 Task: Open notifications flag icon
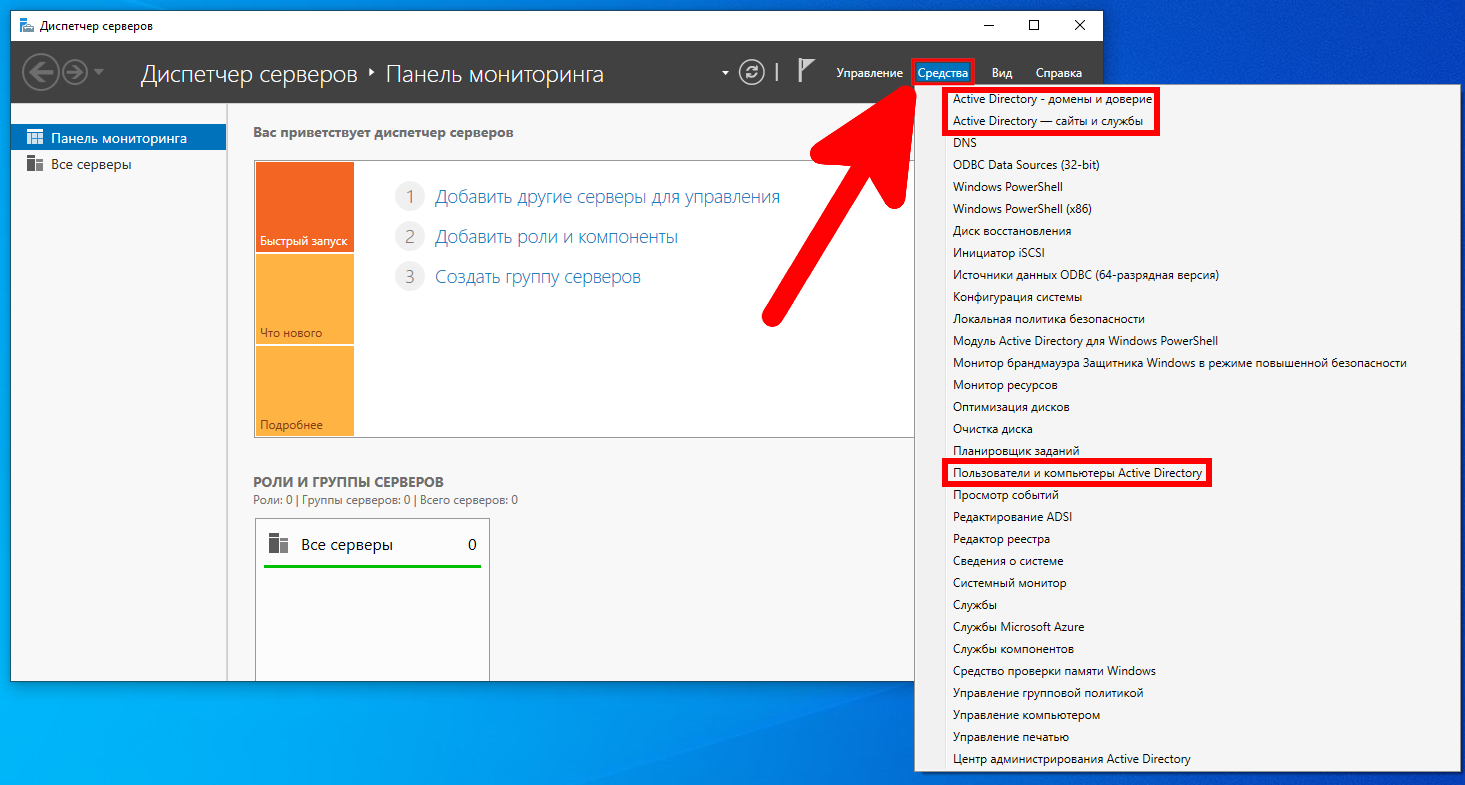(x=806, y=71)
